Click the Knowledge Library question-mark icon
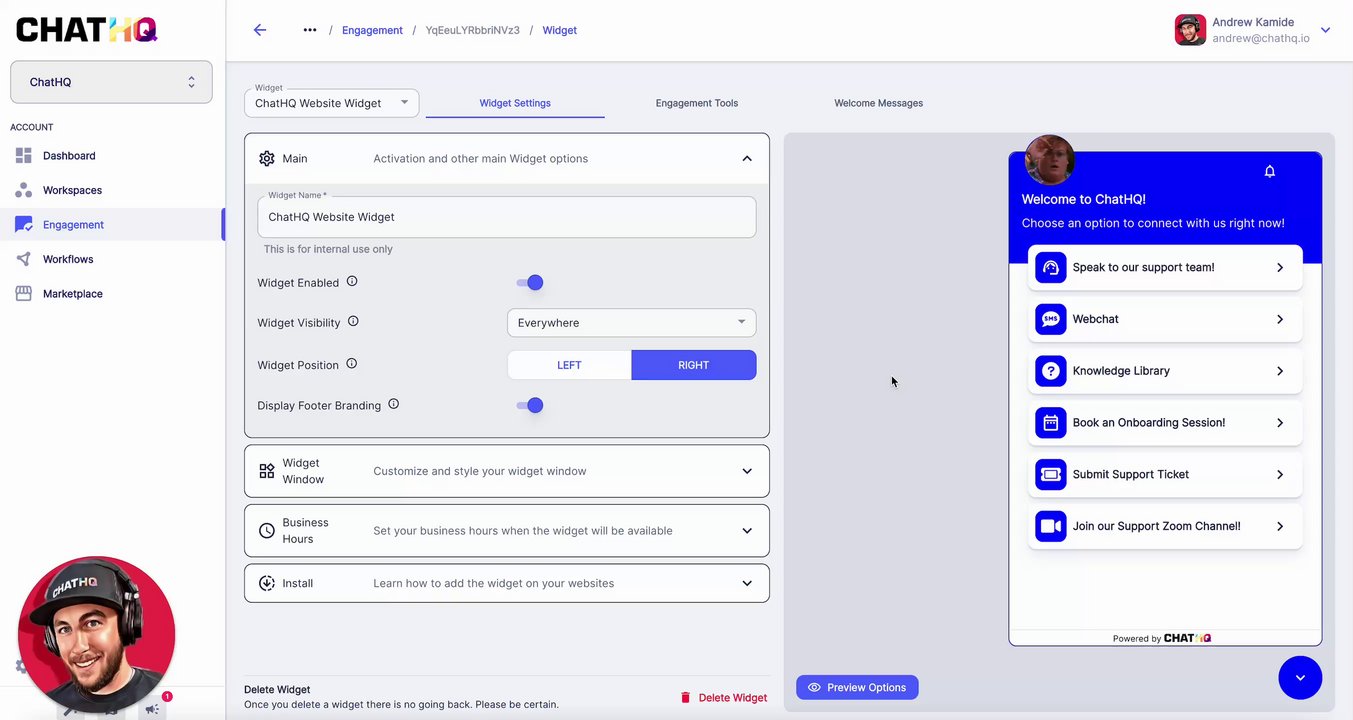The width and height of the screenshot is (1353, 720). [x=1051, y=371]
